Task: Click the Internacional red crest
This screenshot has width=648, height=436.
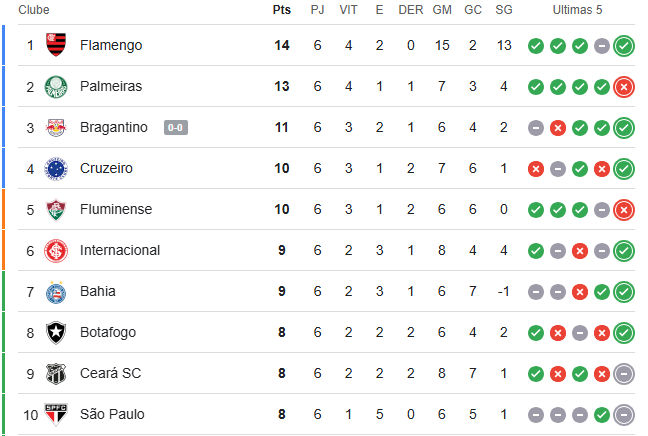Action: 56,250
